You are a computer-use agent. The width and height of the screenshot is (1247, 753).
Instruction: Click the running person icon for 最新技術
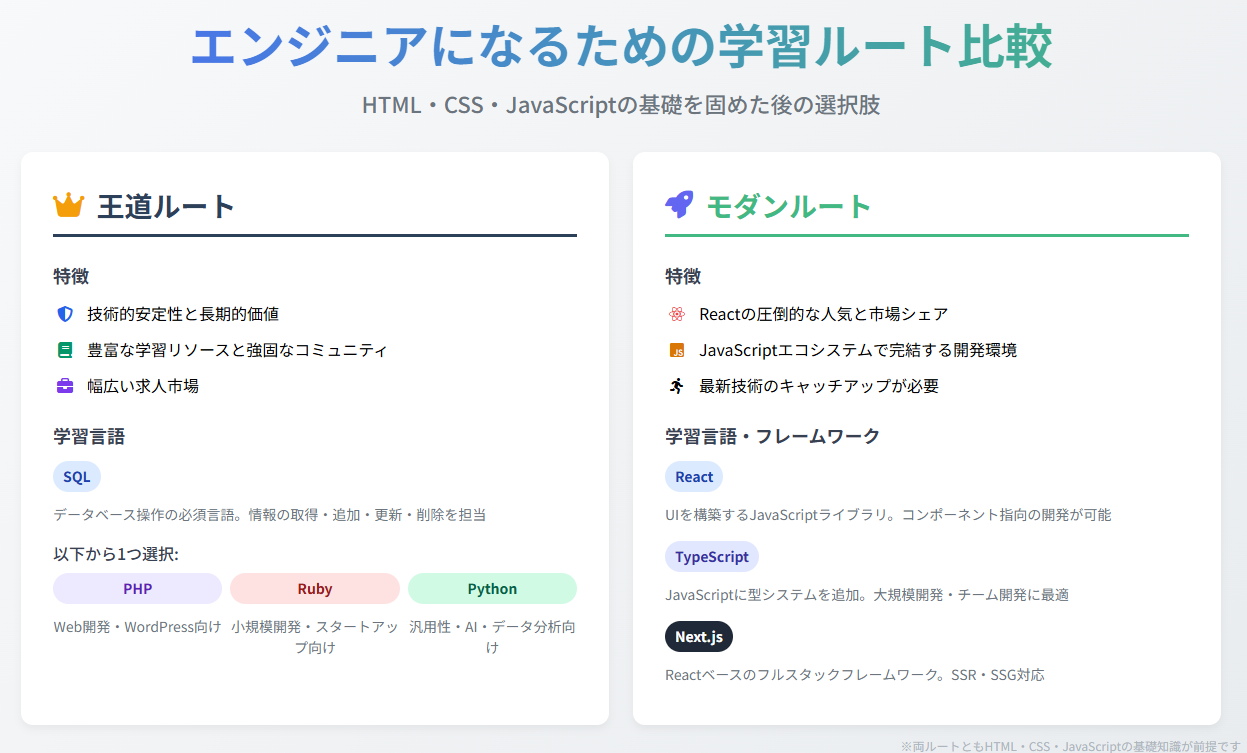click(677, 386)
